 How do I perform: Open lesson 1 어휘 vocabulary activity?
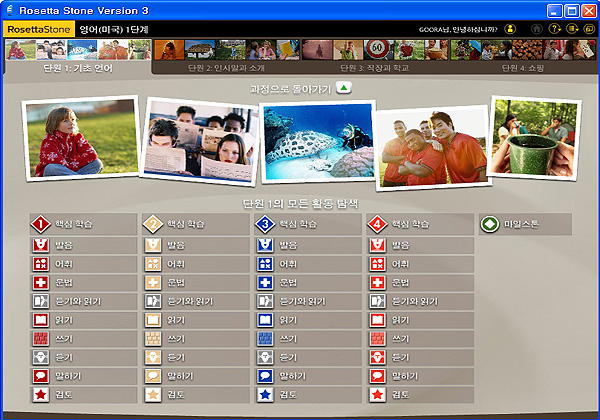(83, 264)
